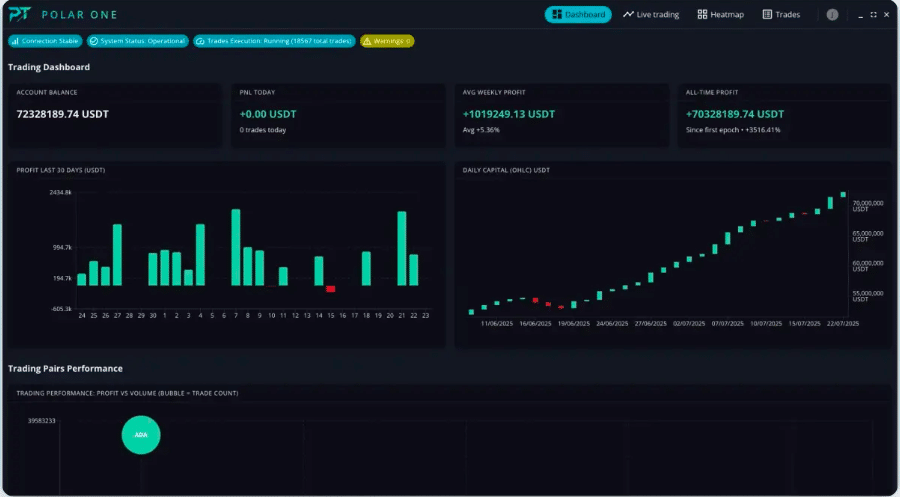
Task: Click the Account Balance card
Action: tap(114, 115)
